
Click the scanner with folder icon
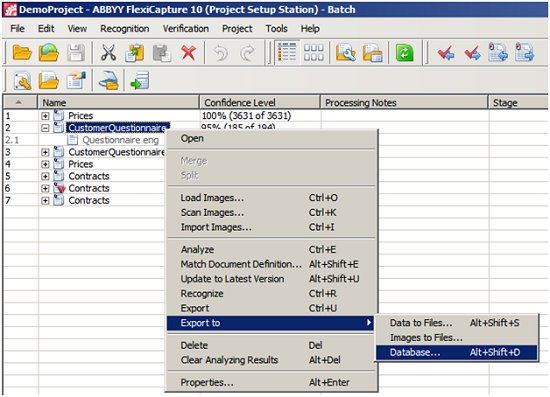pyautogui.click(x=108, y=81)
